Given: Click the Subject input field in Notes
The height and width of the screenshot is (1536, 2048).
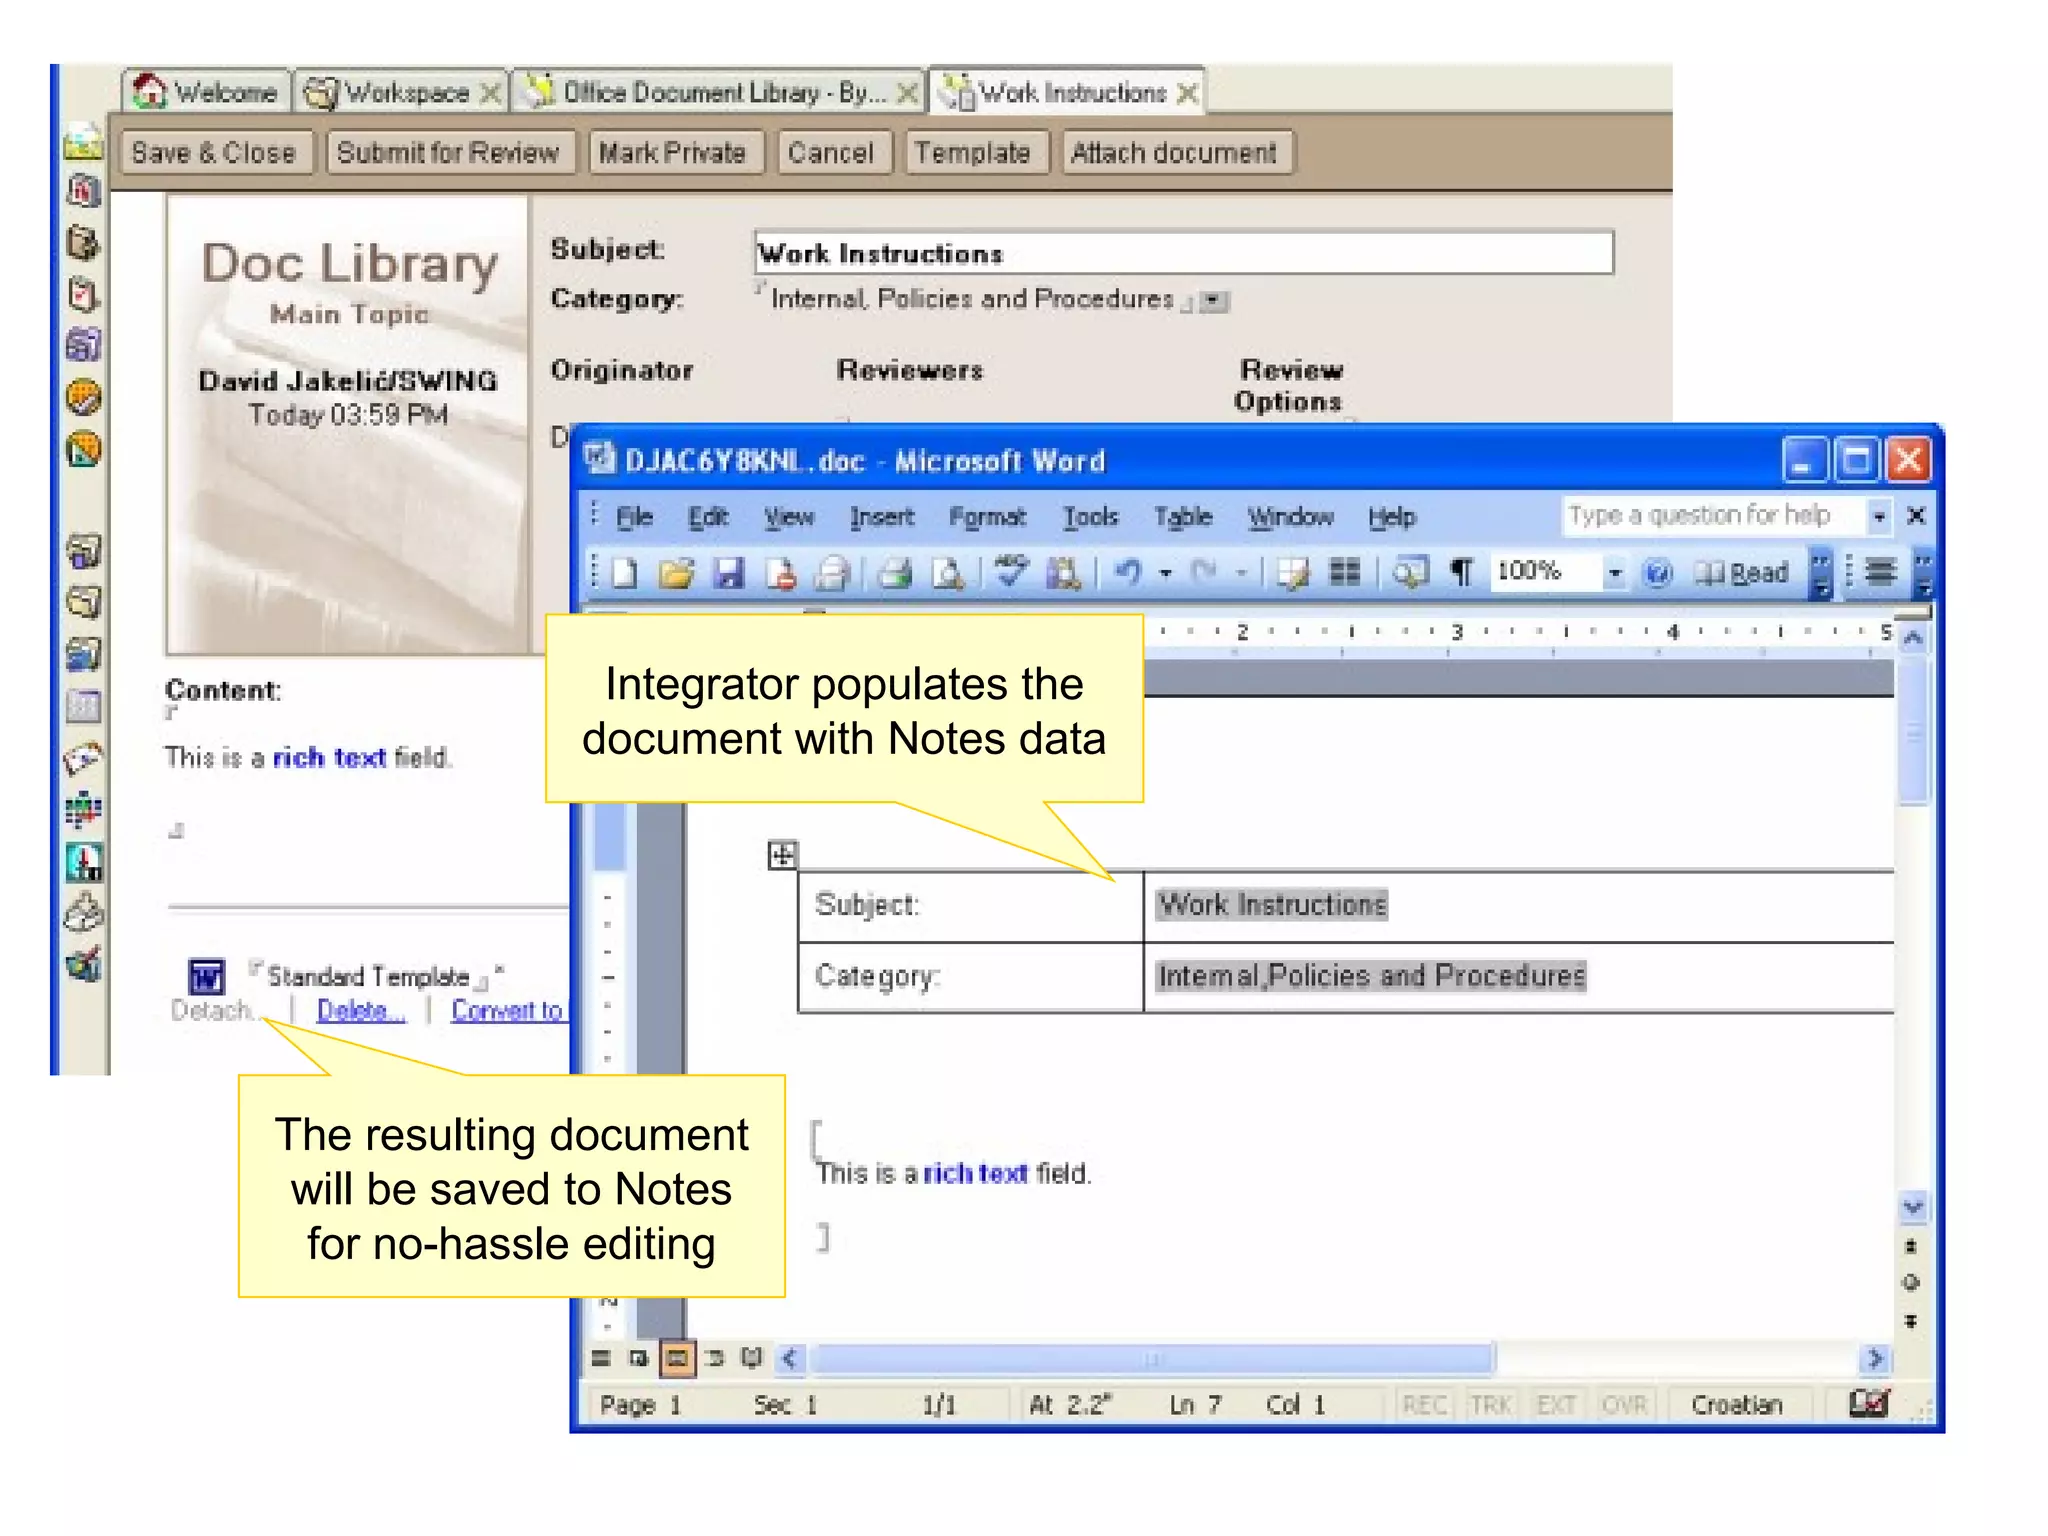Looking at the screenshot, I should pyautogui.click(x=1183, y=253).
